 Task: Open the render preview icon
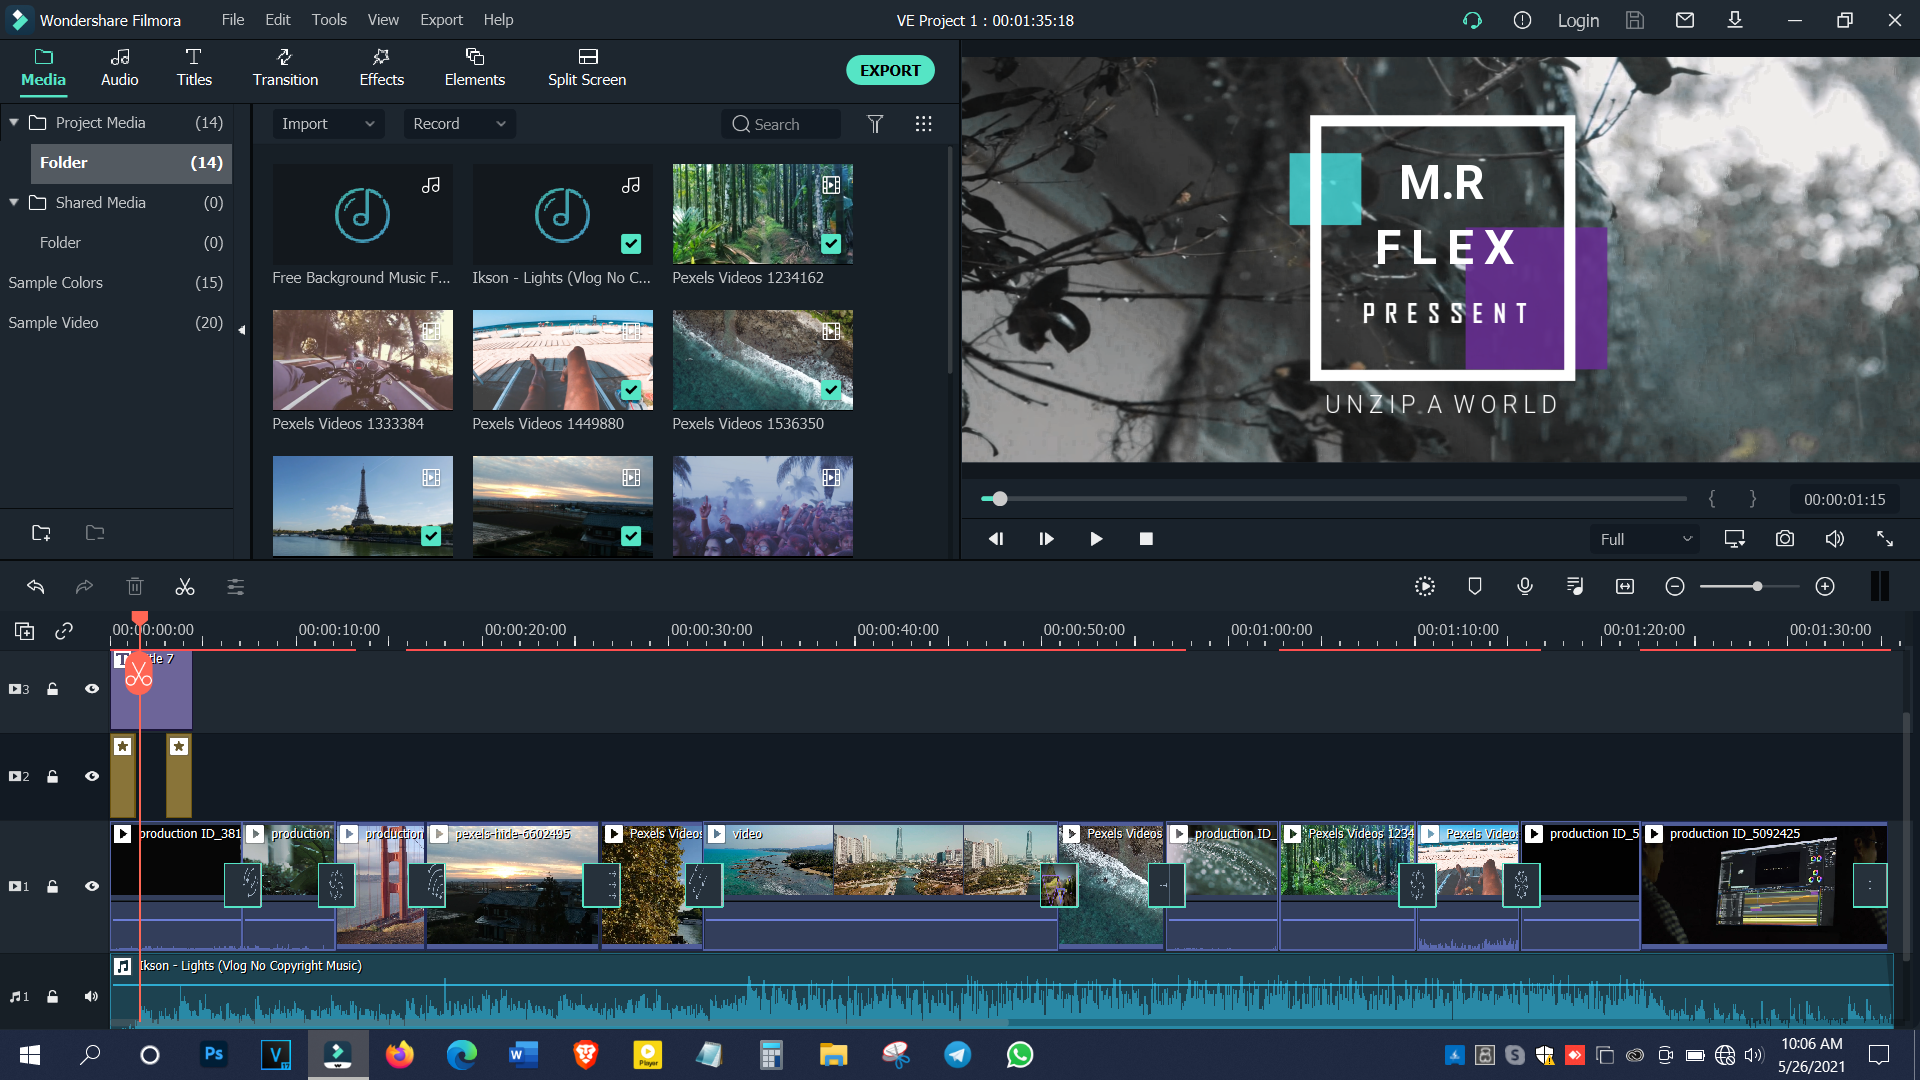point(1424,586)
